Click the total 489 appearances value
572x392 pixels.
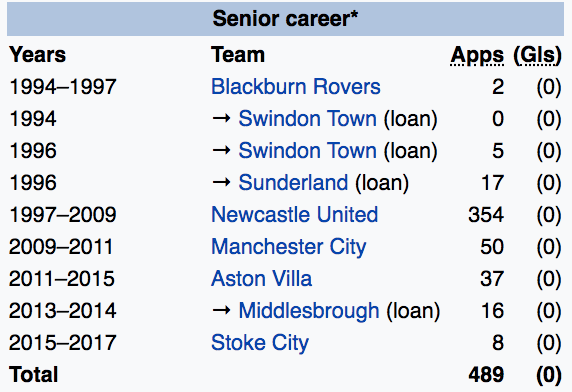(x=486, y=374)
